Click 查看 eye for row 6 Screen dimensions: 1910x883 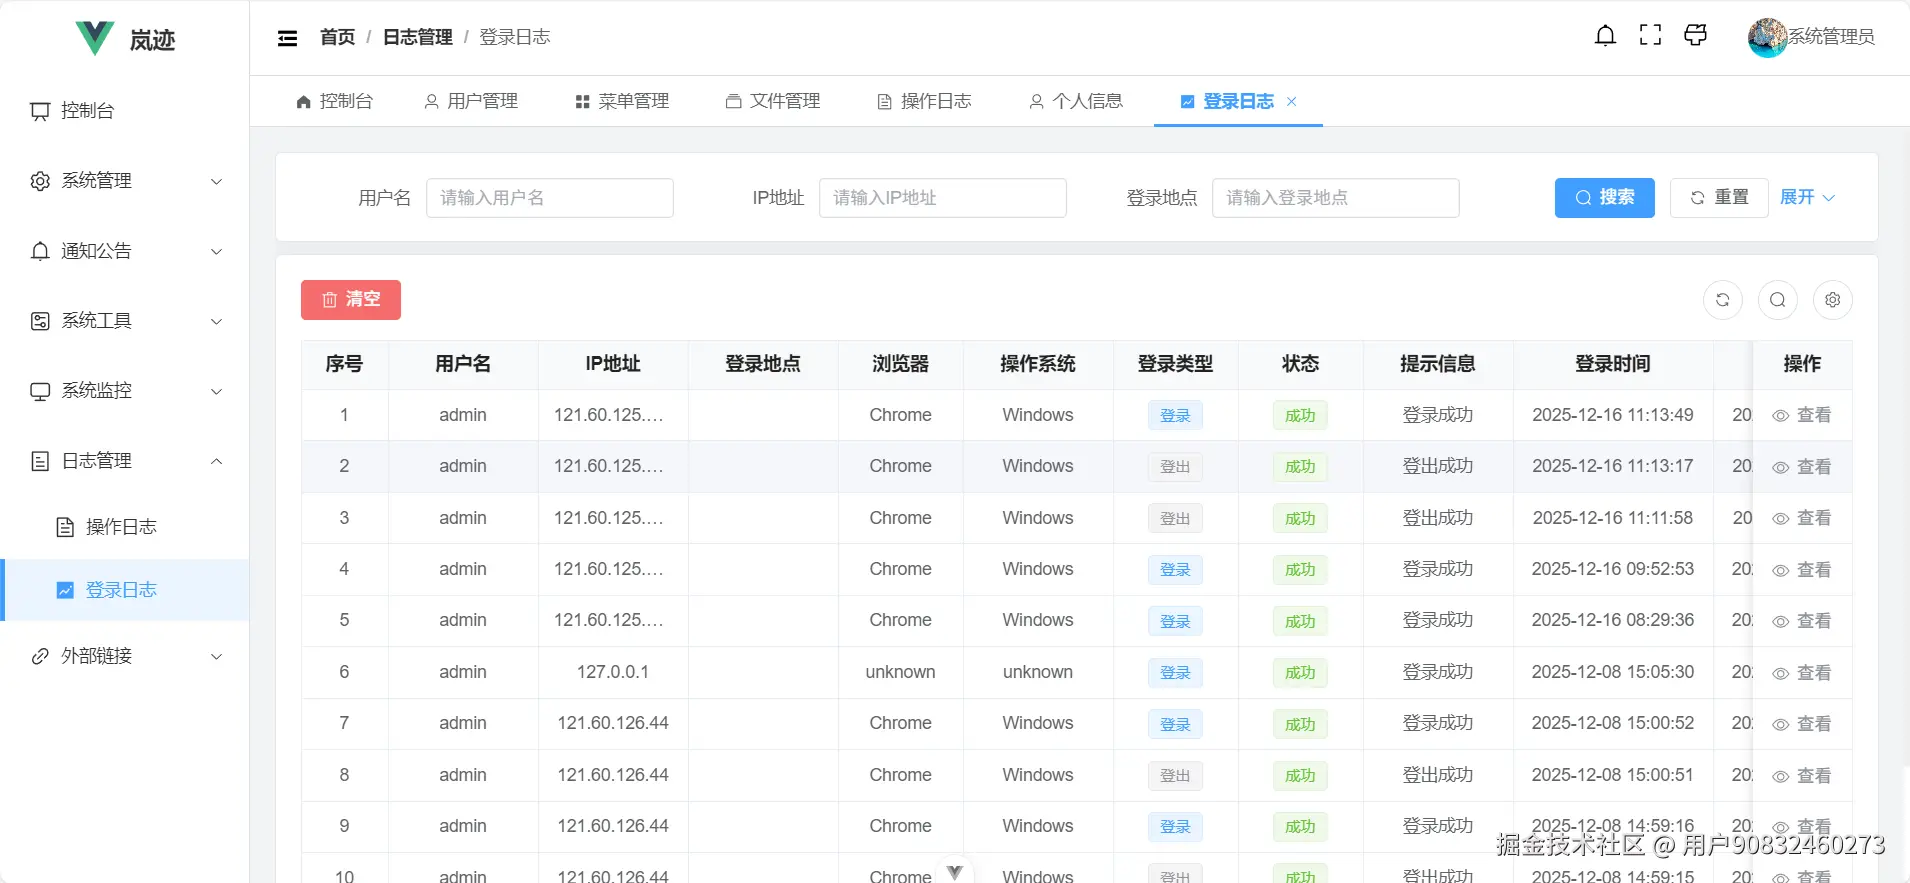1802,673
